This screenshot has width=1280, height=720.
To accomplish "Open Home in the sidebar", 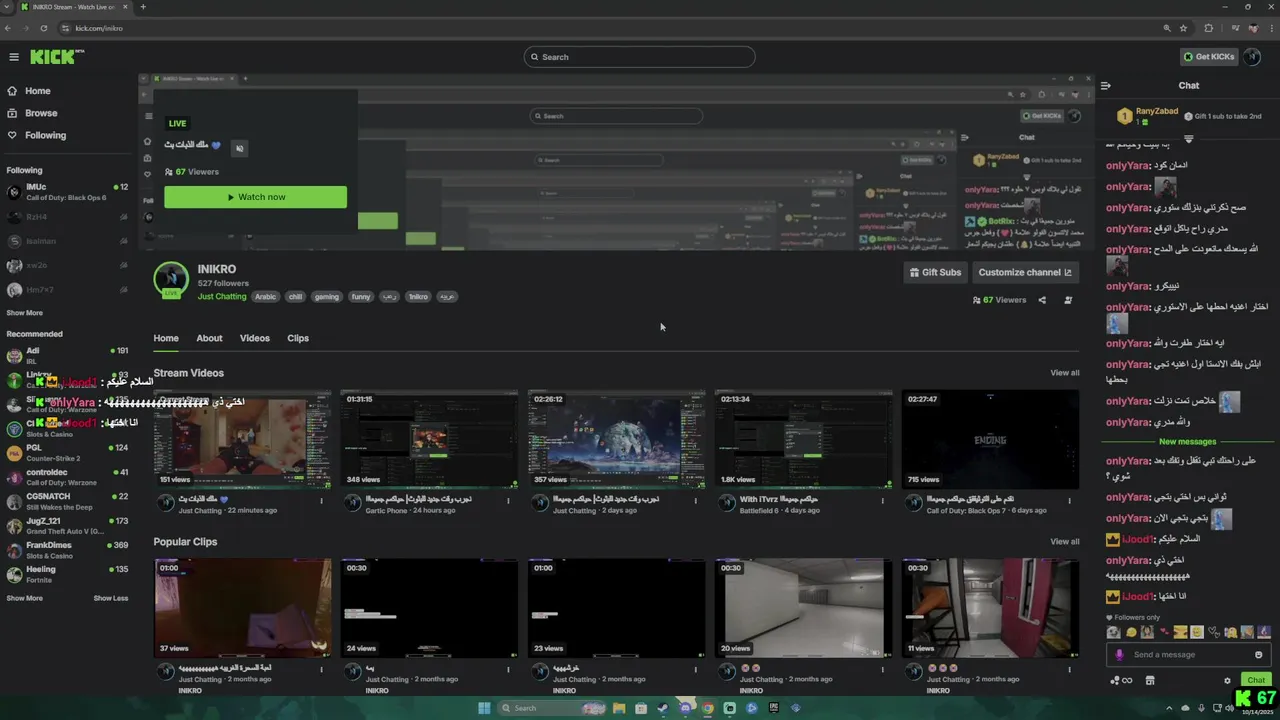I will (38, 91).
